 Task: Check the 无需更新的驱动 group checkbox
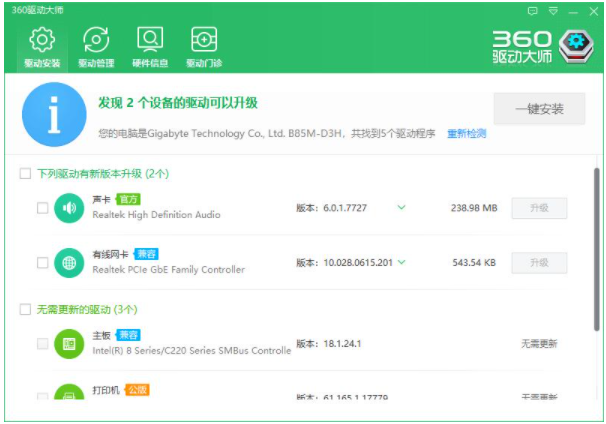[25, 309]
